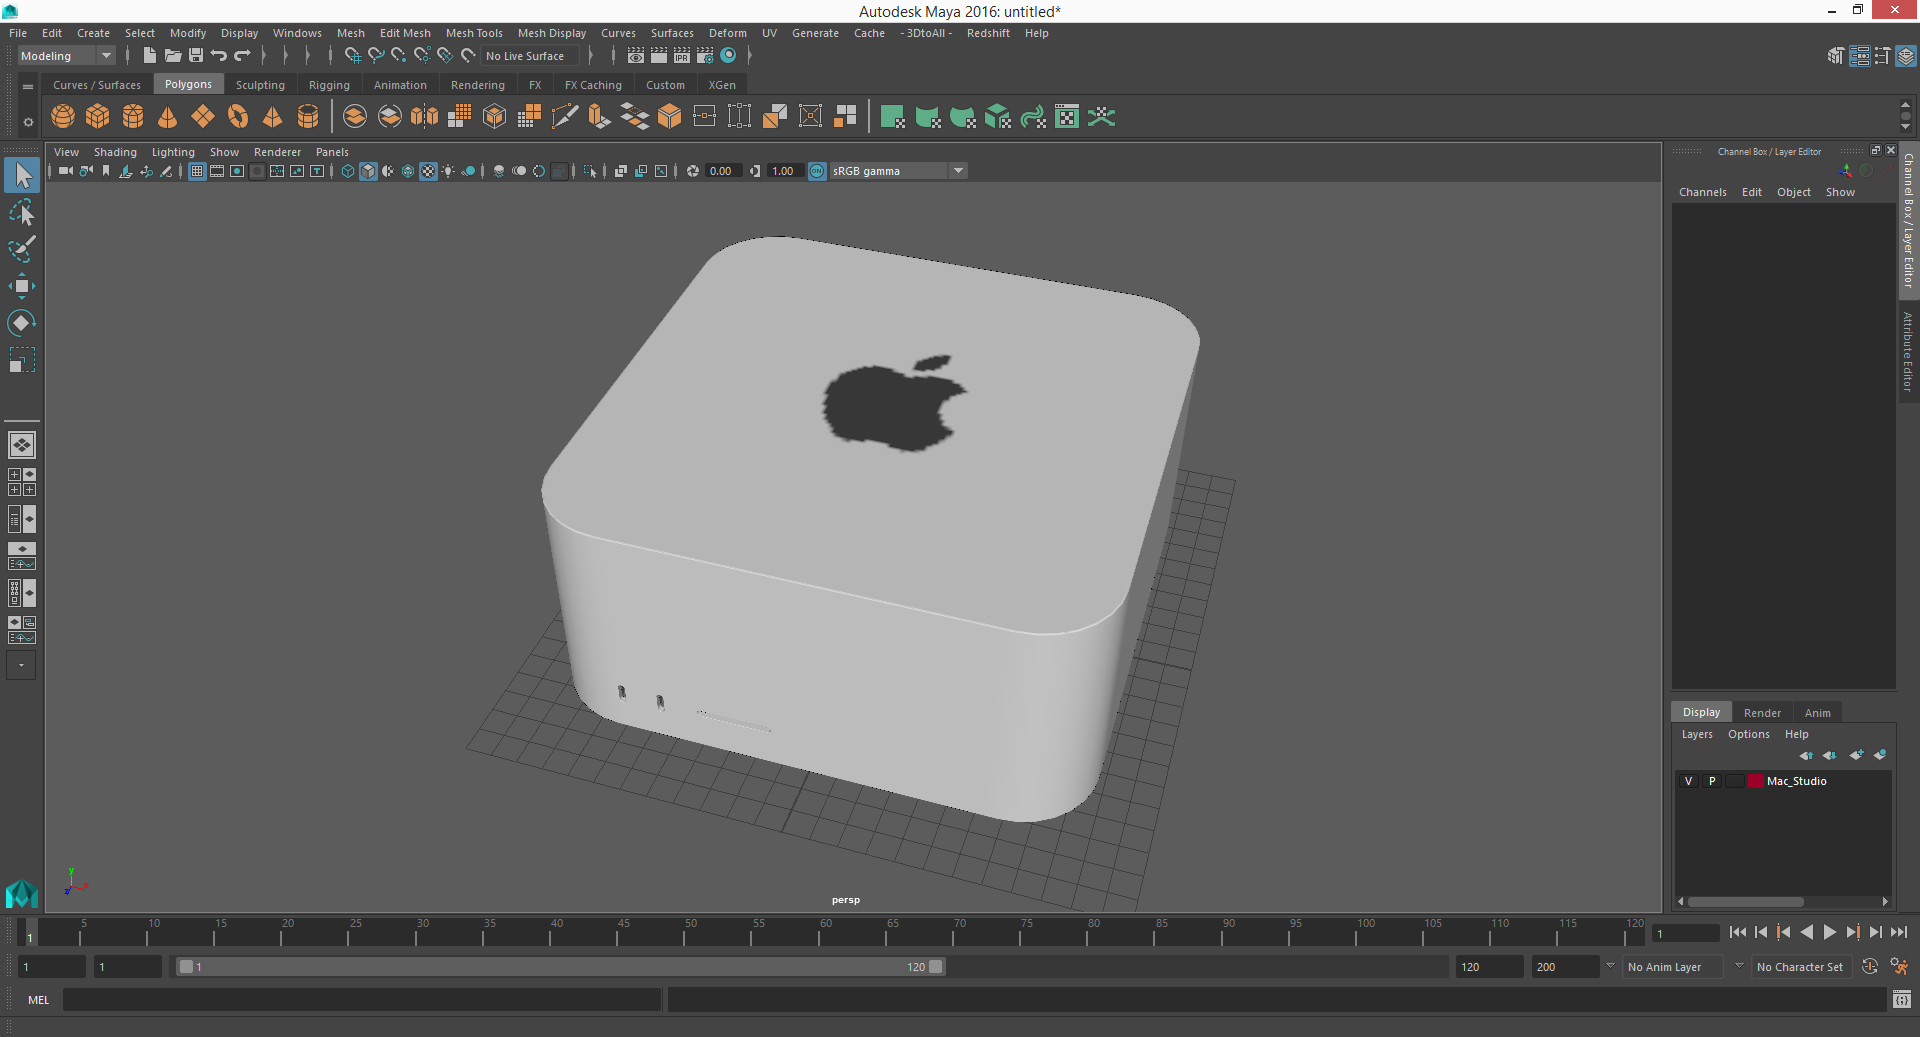Toggle the viewport grid display button

(x=197, y=171)
